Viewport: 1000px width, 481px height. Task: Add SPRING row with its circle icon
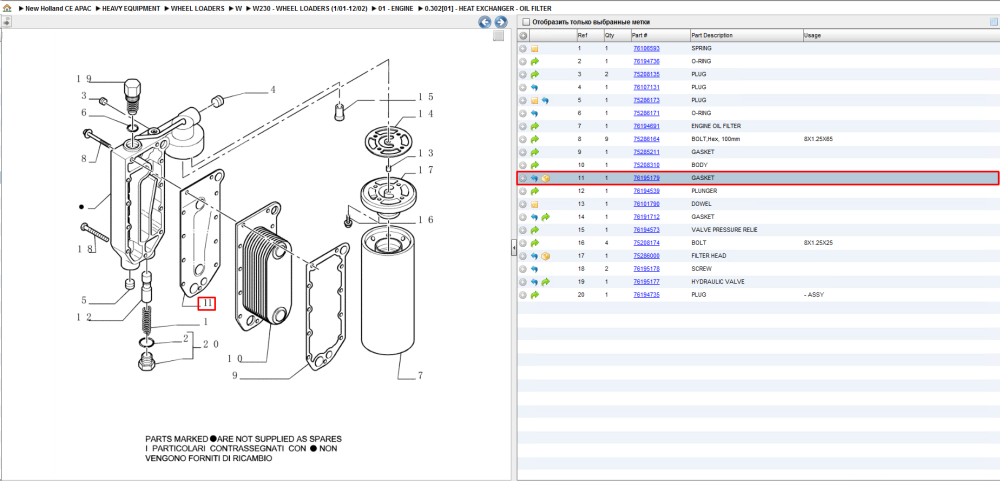(523, 48)
